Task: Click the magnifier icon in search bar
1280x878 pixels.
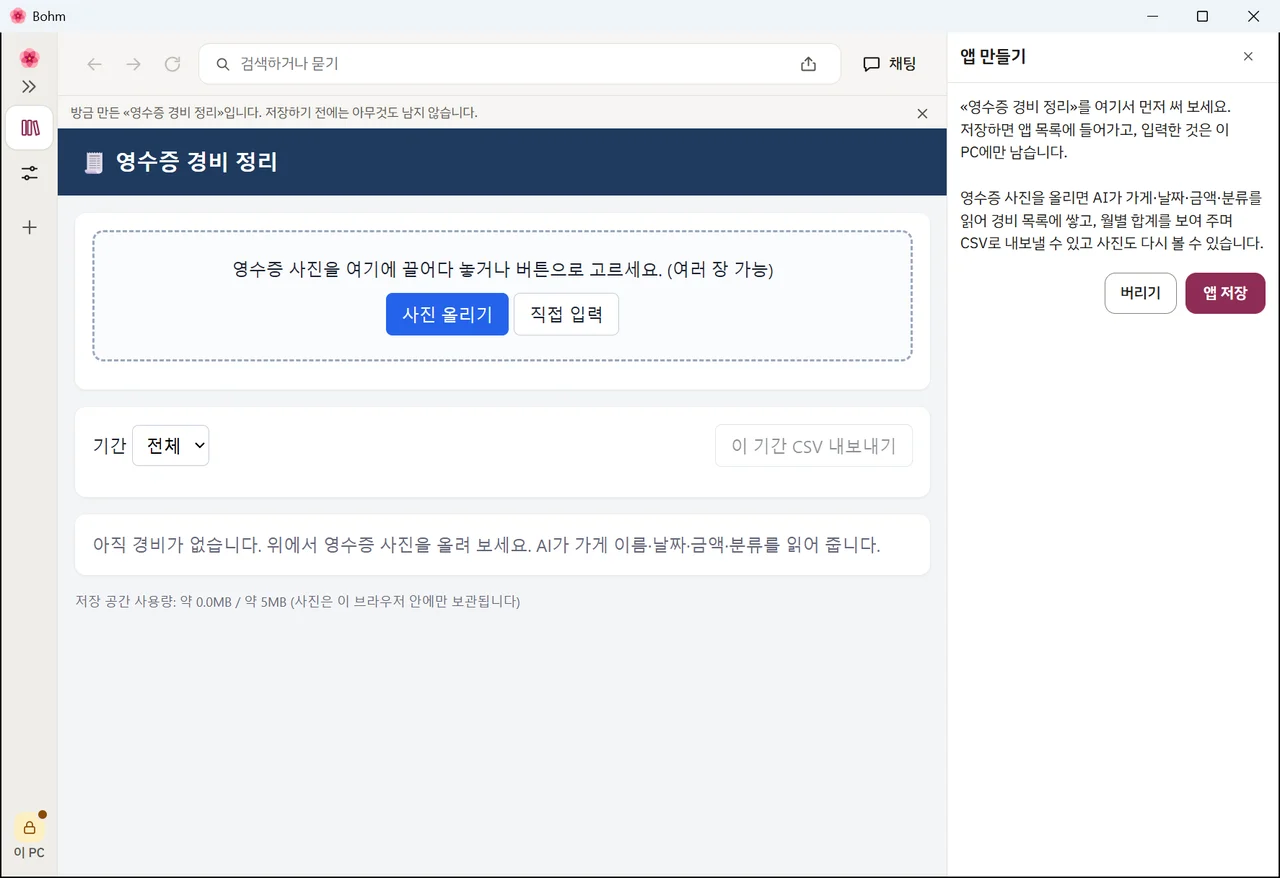Action: click(223, 64)
